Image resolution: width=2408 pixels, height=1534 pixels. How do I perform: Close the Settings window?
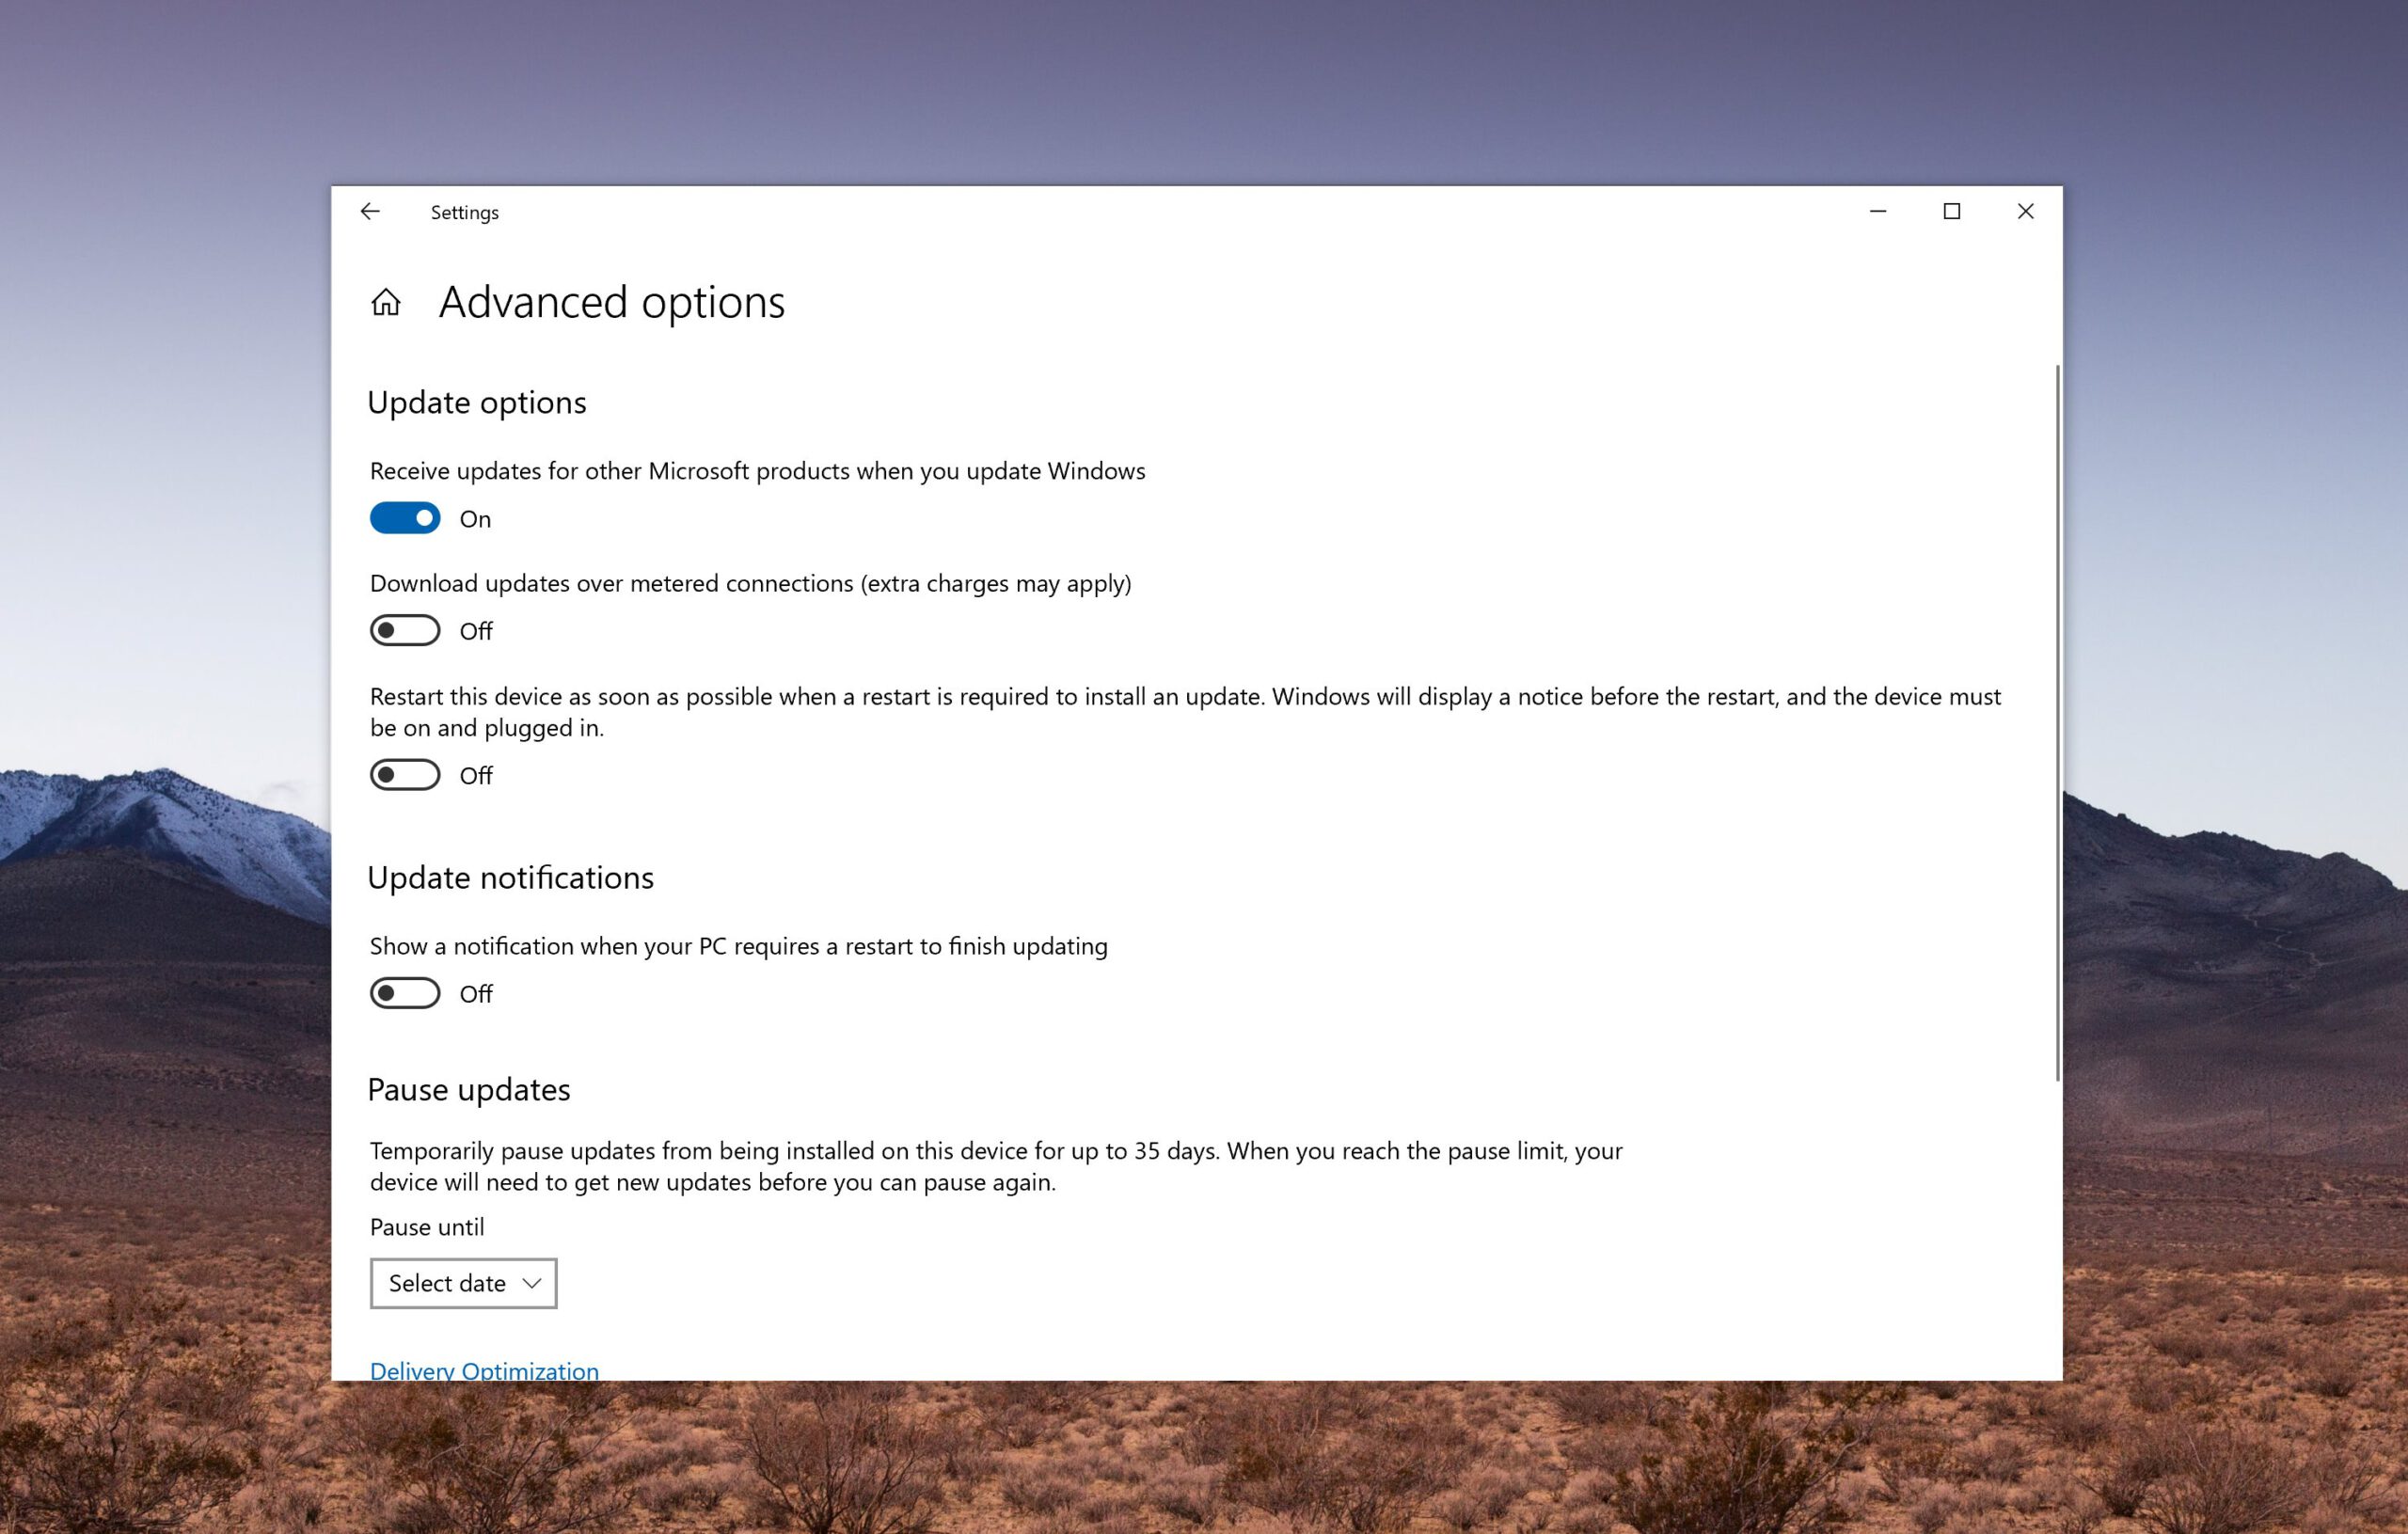[x=2025, y=211]
